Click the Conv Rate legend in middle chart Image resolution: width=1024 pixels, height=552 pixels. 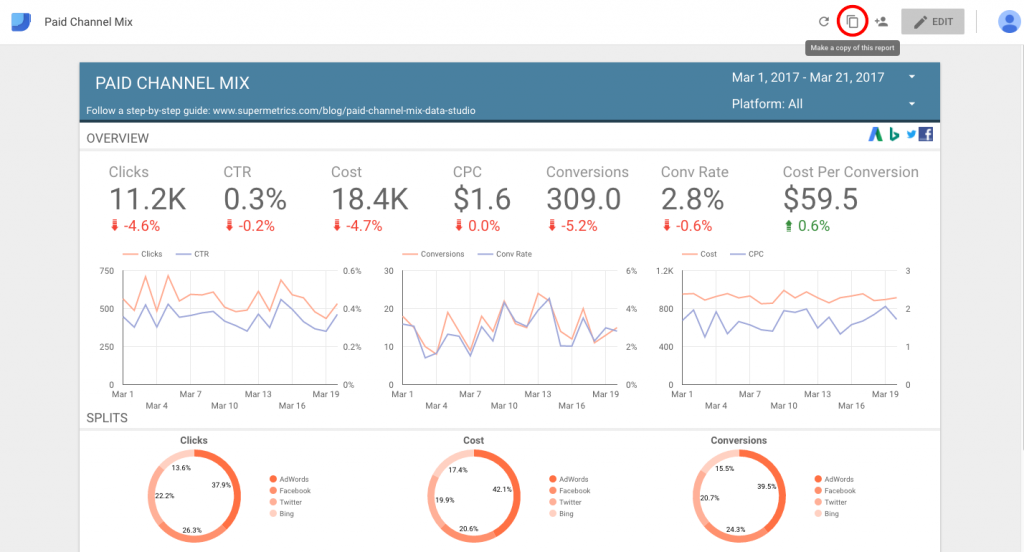point(509,254)
